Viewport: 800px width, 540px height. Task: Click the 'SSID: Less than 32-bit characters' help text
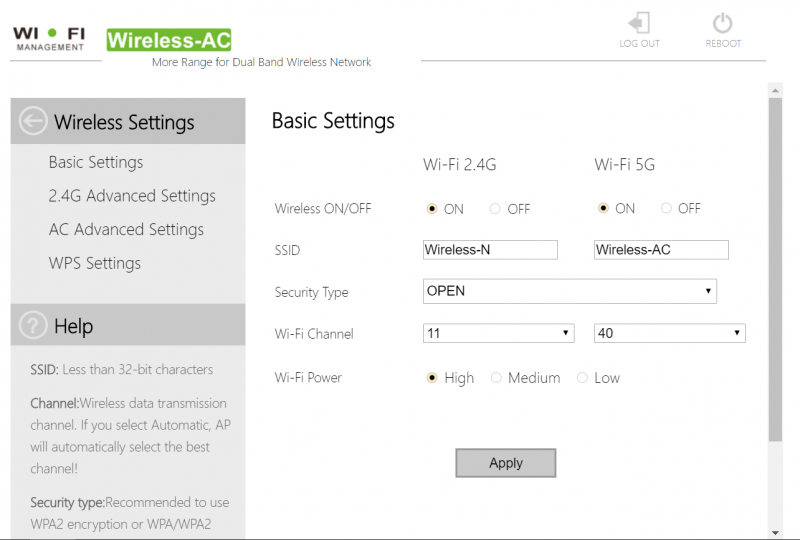(121, 370)
